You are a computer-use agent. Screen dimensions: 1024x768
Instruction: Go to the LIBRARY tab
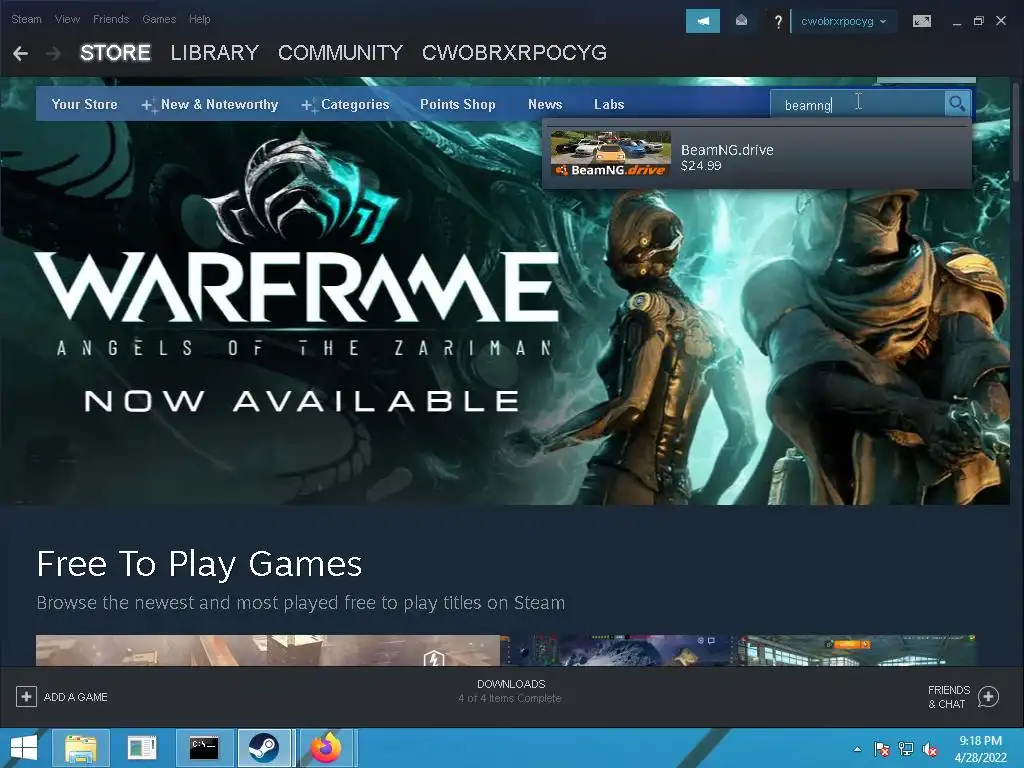214,53
